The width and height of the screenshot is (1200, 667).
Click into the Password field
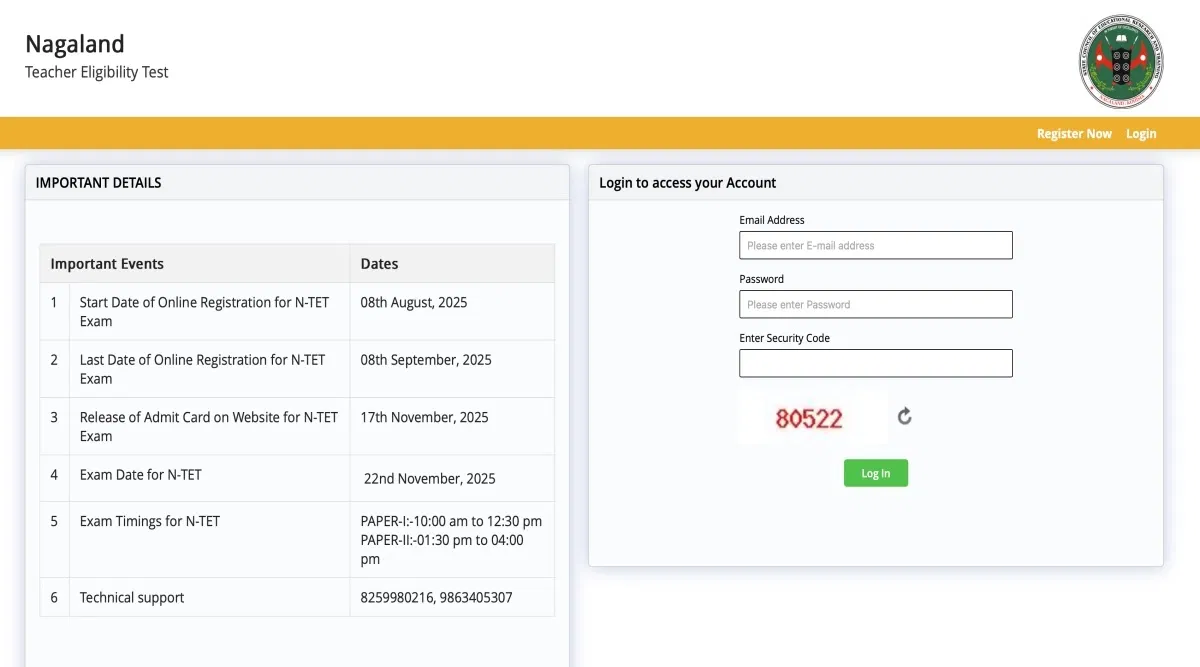point(875,304)
